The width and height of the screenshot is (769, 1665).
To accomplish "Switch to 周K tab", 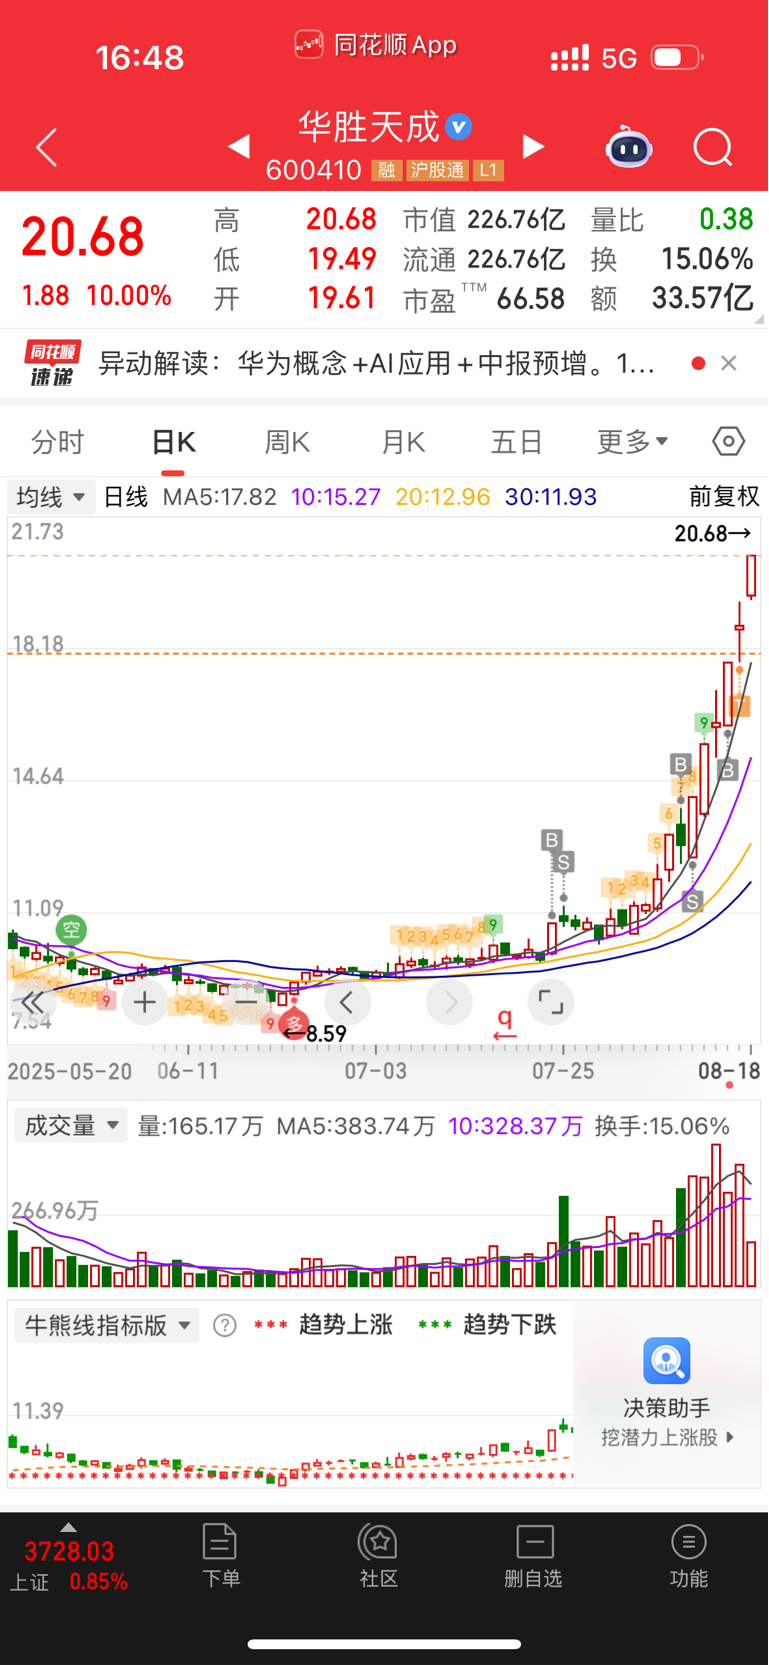I will coord(288,442).
